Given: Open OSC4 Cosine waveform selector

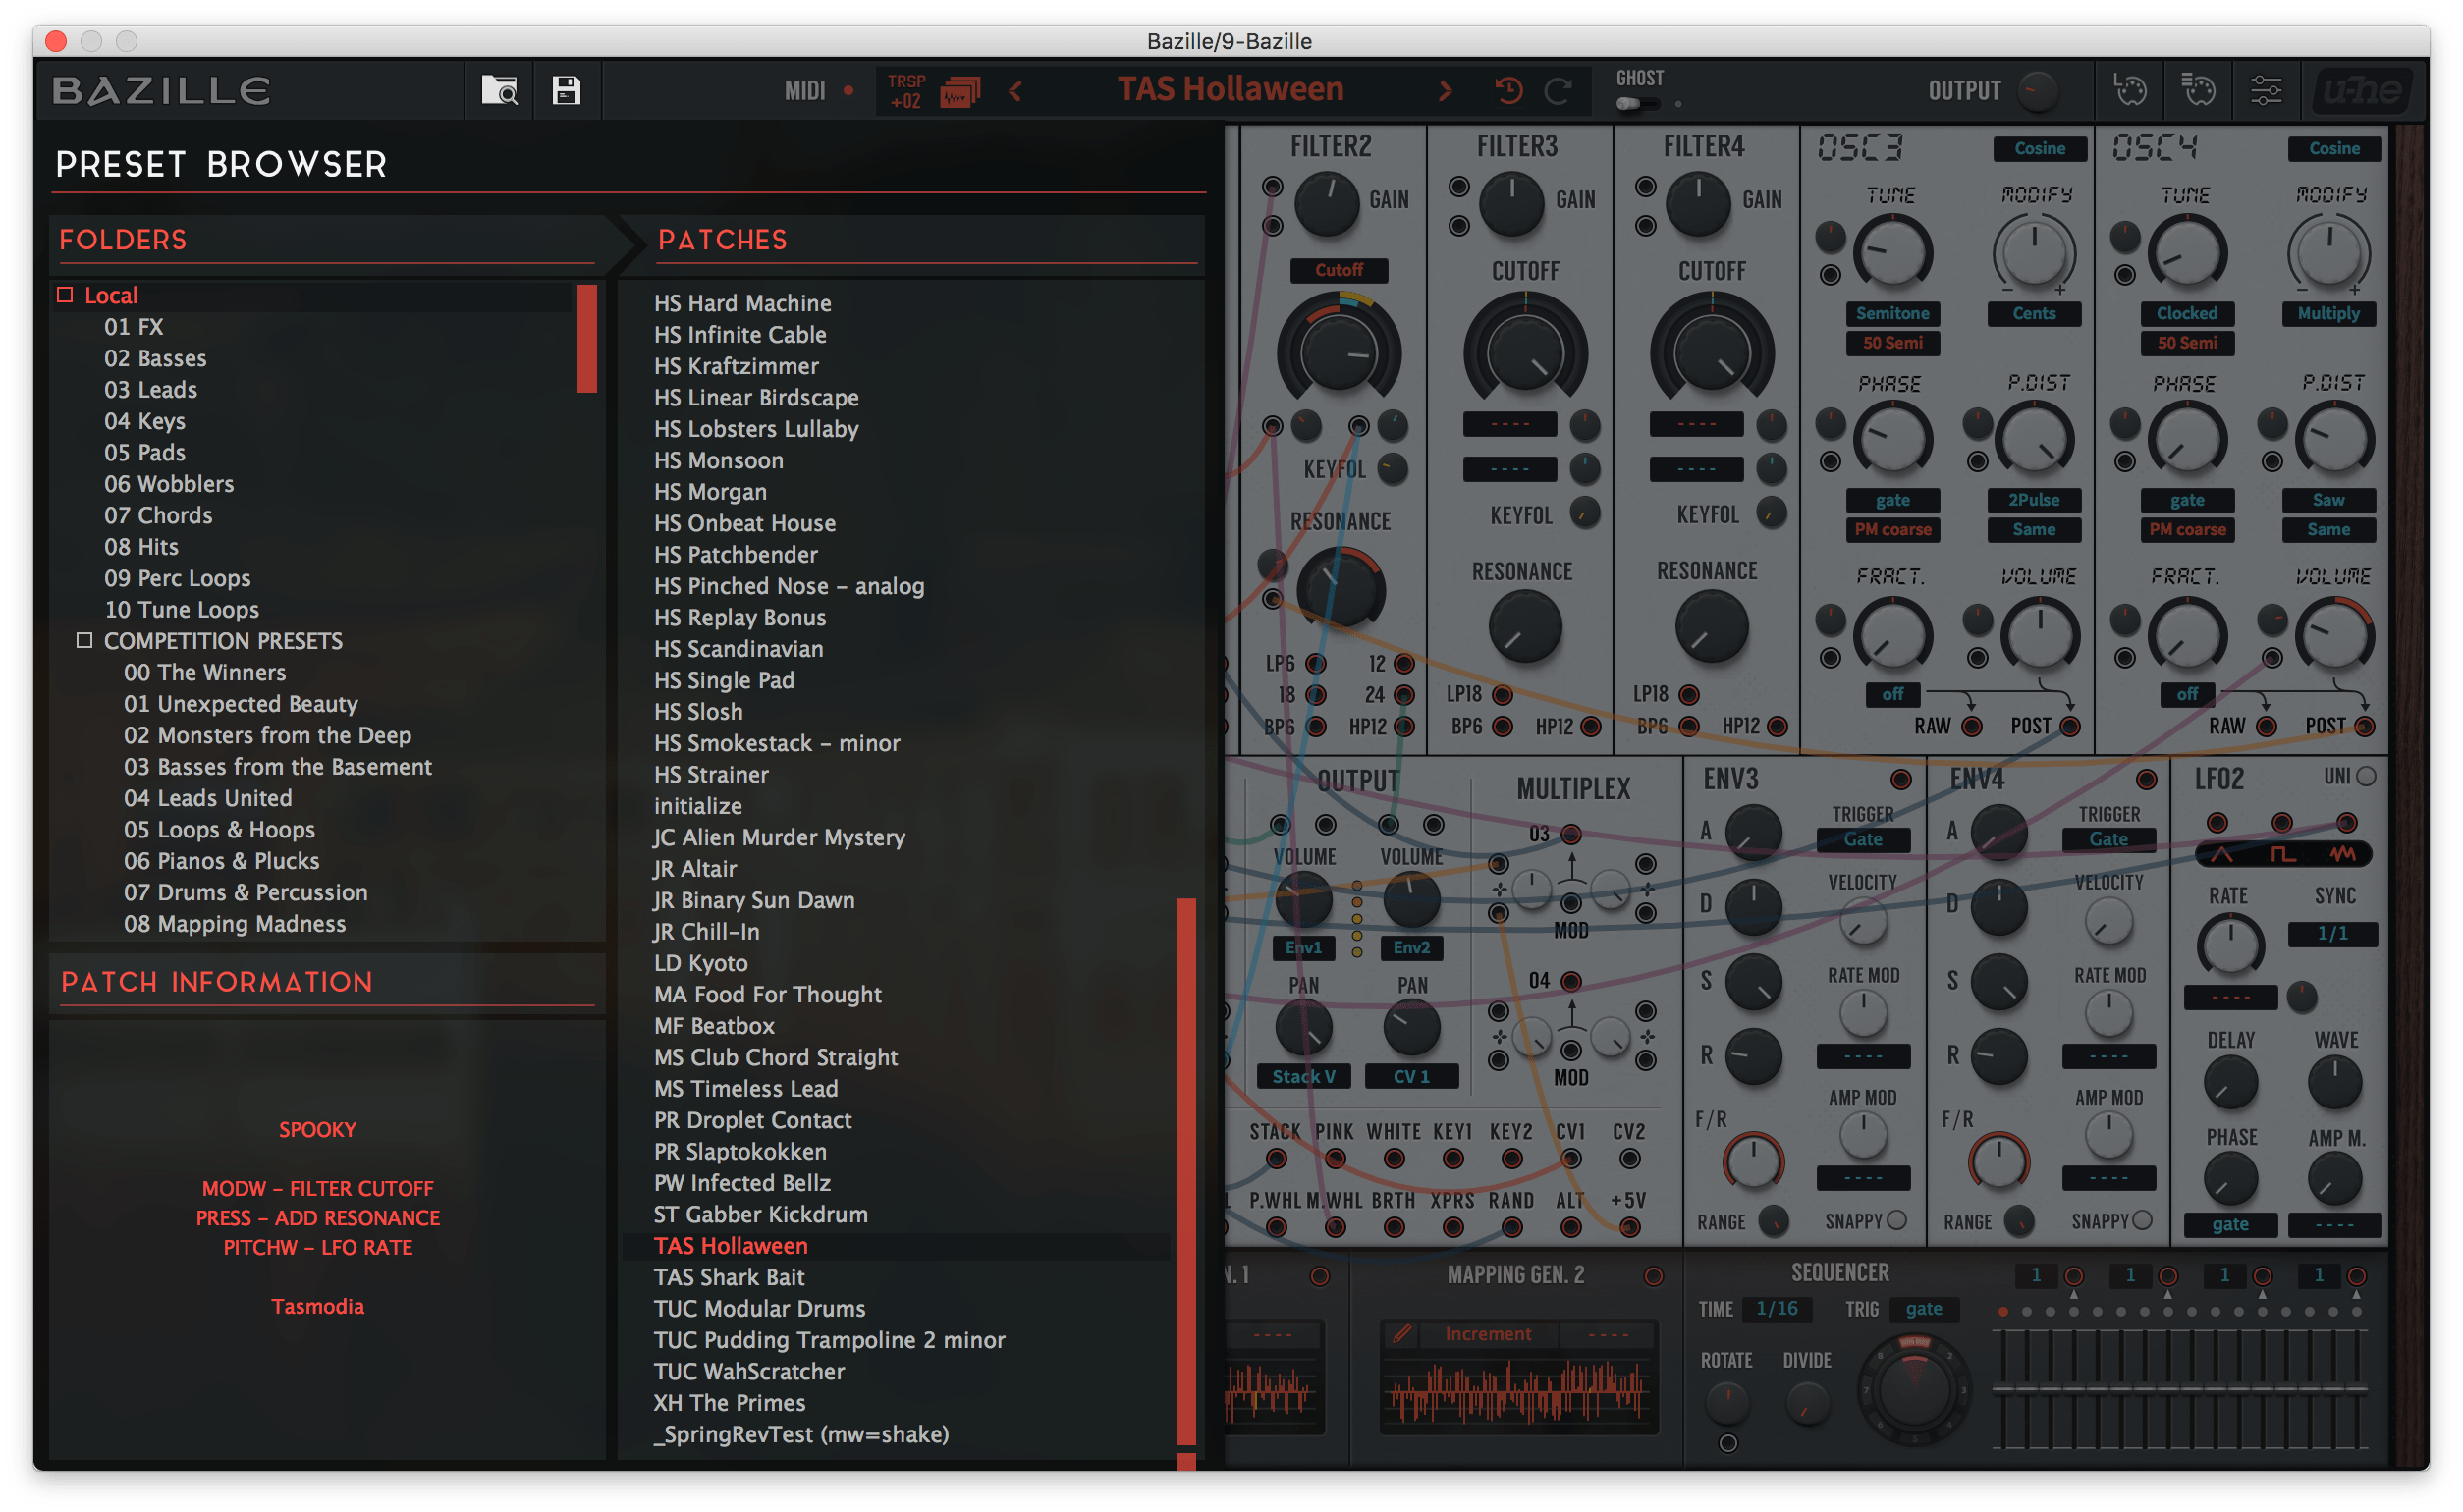Looking at the screenshot, I should click(2334, 148).
